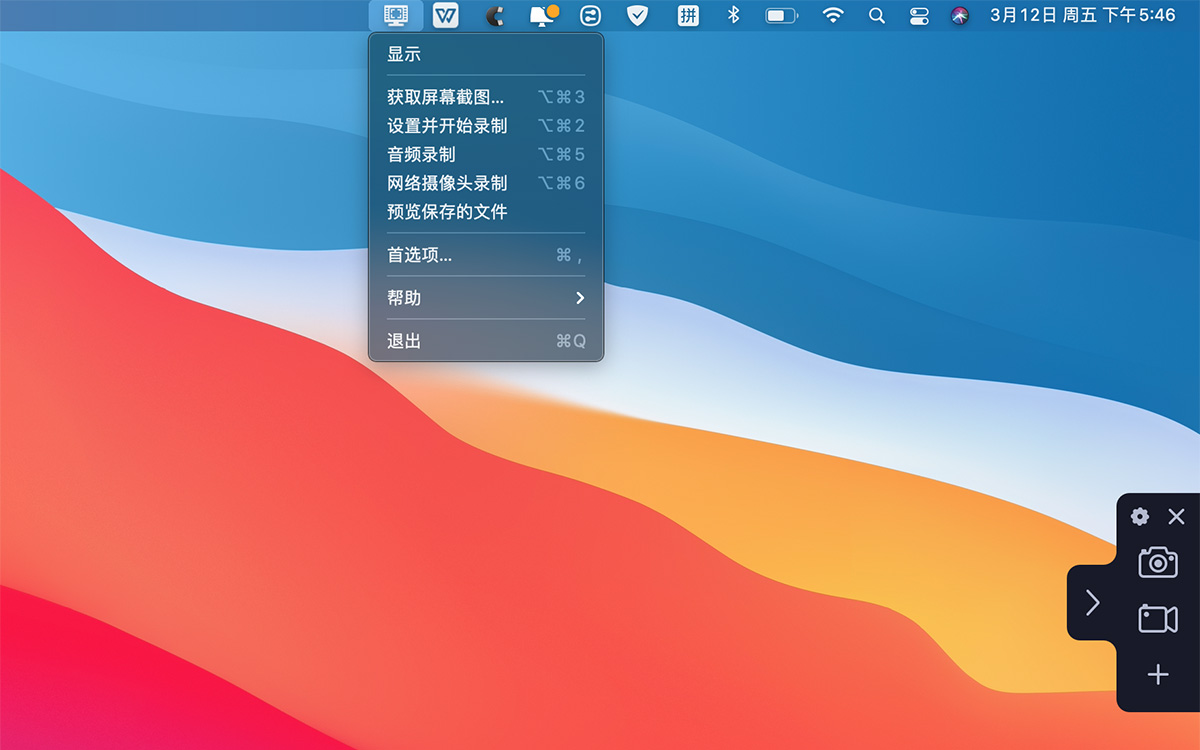The height and width of the screenshot is (750, 1200).
Task: Click the sync app menu bar icon
Action: (x=591, y=15)
